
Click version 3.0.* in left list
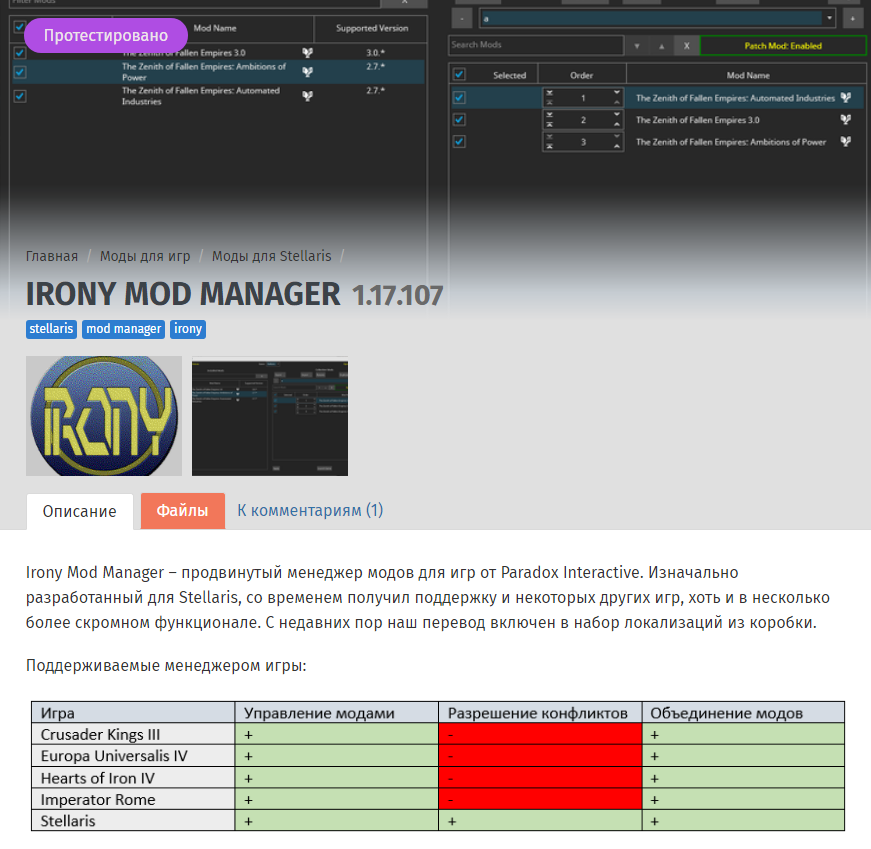375,53
